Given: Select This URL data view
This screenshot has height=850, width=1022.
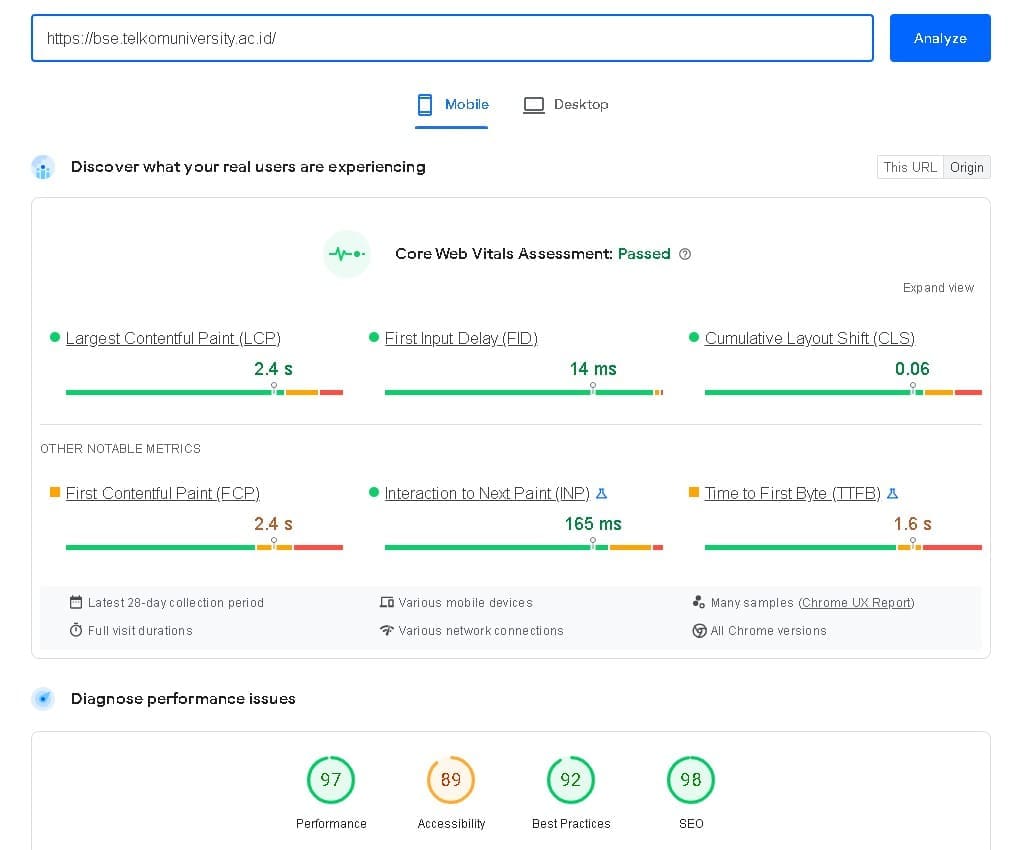Looking at the screenshot, I should point(910,168).
